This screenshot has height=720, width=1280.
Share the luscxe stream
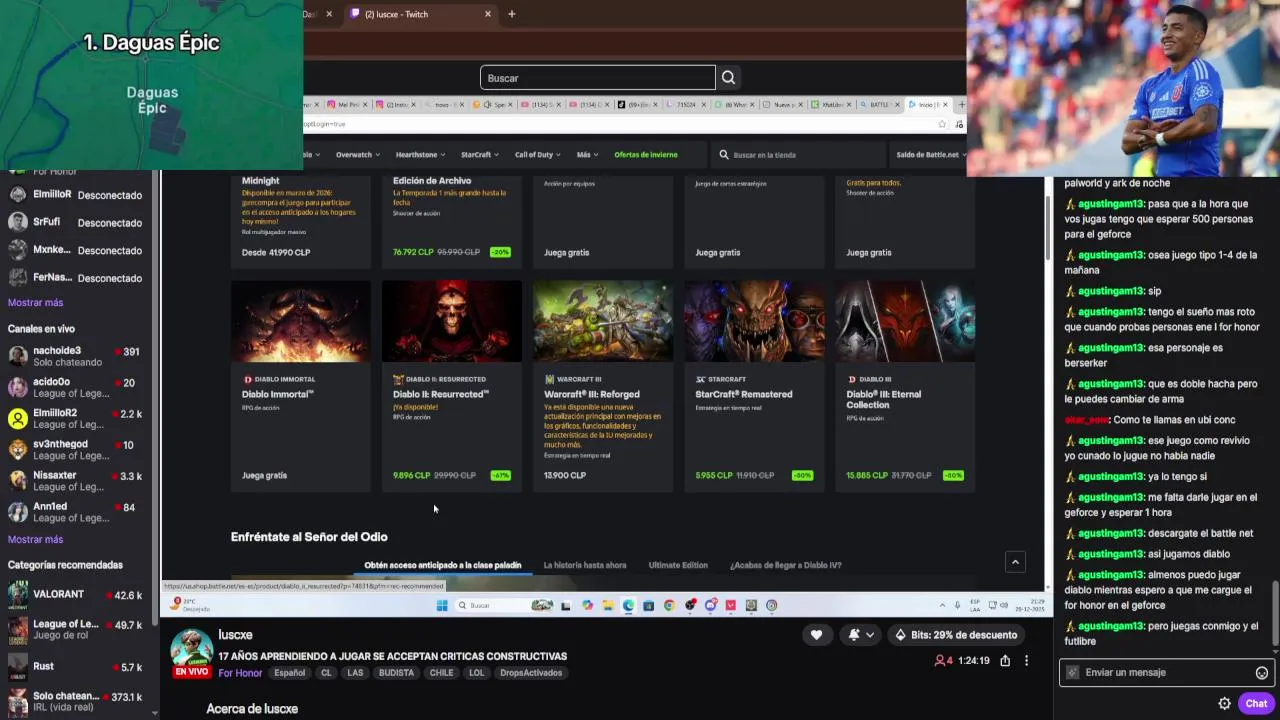[x=1005, y=660]
